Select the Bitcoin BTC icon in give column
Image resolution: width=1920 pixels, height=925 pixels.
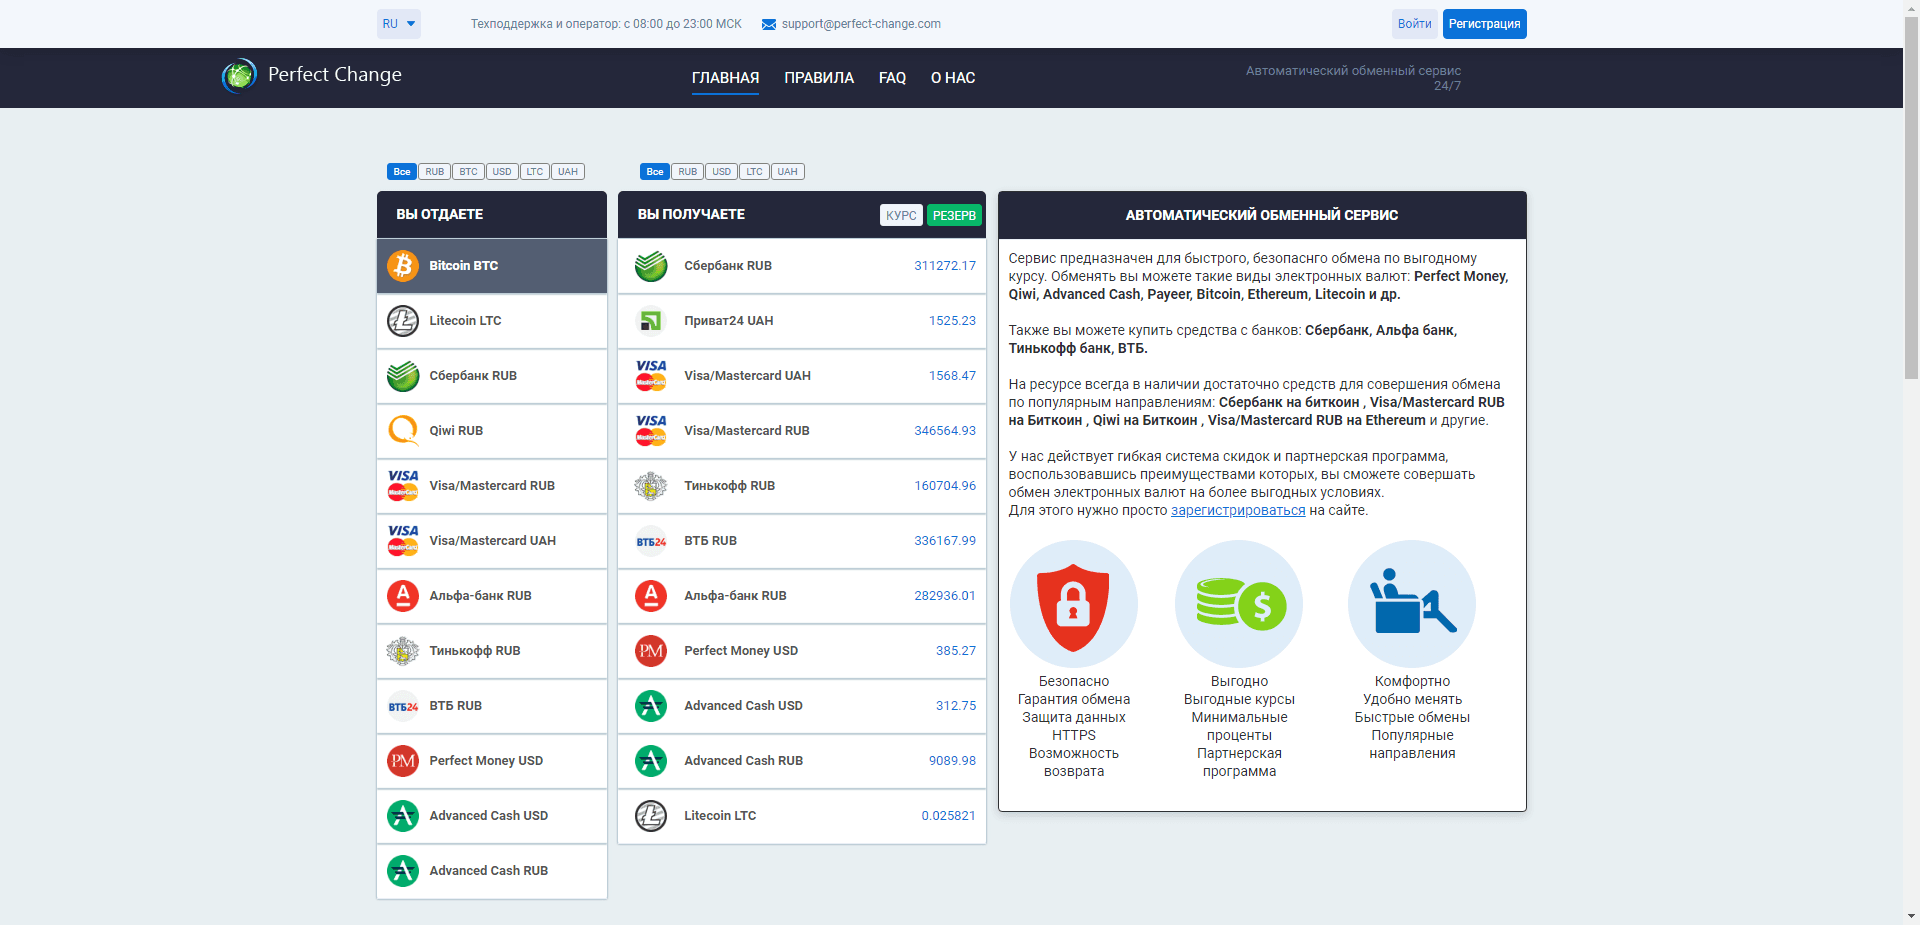pyautogui.click(x=403, y=265)
